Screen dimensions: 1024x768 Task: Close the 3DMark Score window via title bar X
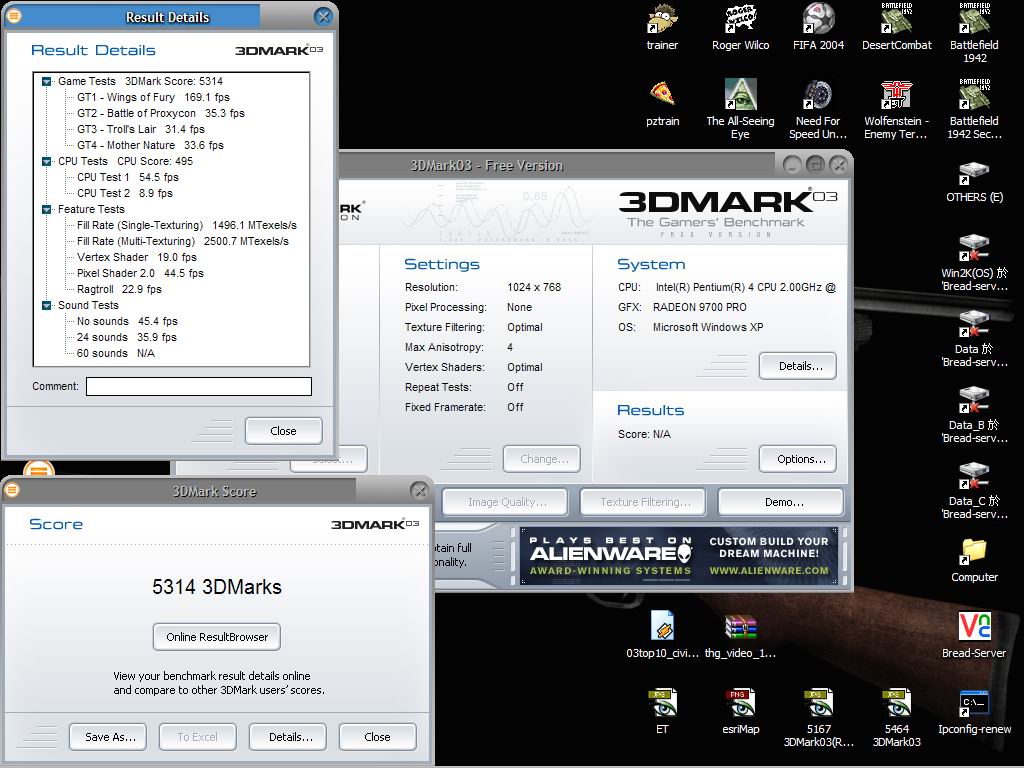419,490
